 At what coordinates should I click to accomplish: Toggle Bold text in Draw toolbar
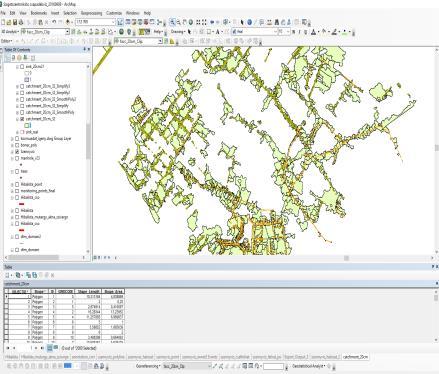pyautogui.click(x=293, y=32)
